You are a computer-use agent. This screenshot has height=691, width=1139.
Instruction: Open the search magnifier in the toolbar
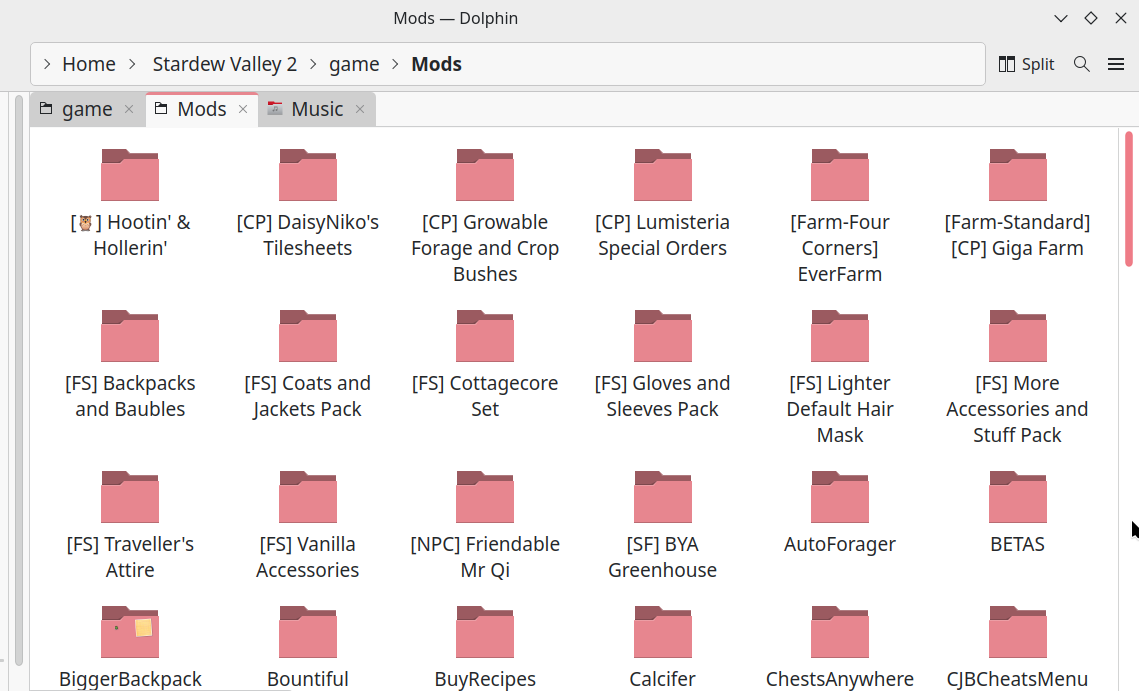click(1082, 64)
